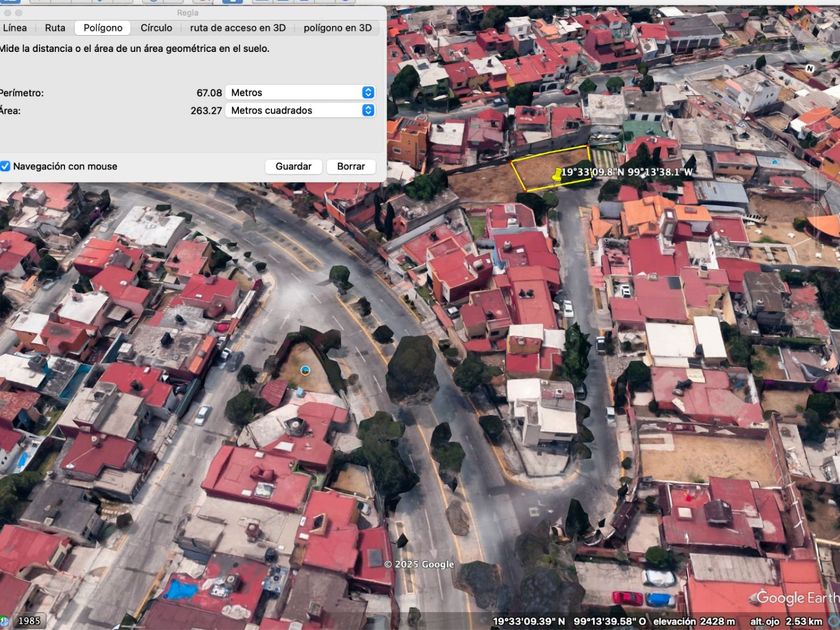The height and width of the screenshot is (630, 840).
Task: Switch to the Círculo tab
Action: coord(156,28)
